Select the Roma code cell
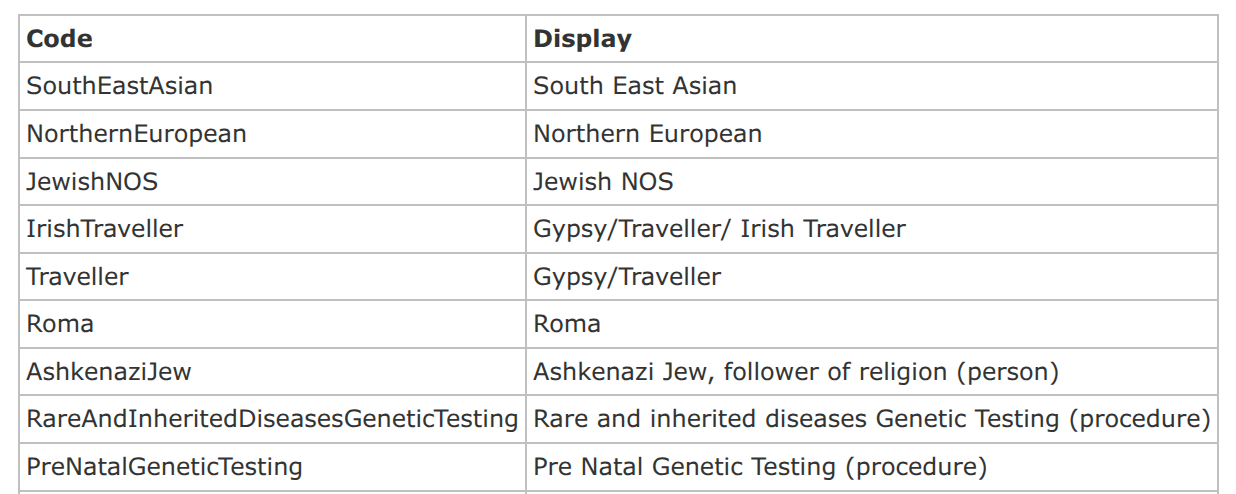The height and width of the screenshot is (494, 1236). [60, 324]
